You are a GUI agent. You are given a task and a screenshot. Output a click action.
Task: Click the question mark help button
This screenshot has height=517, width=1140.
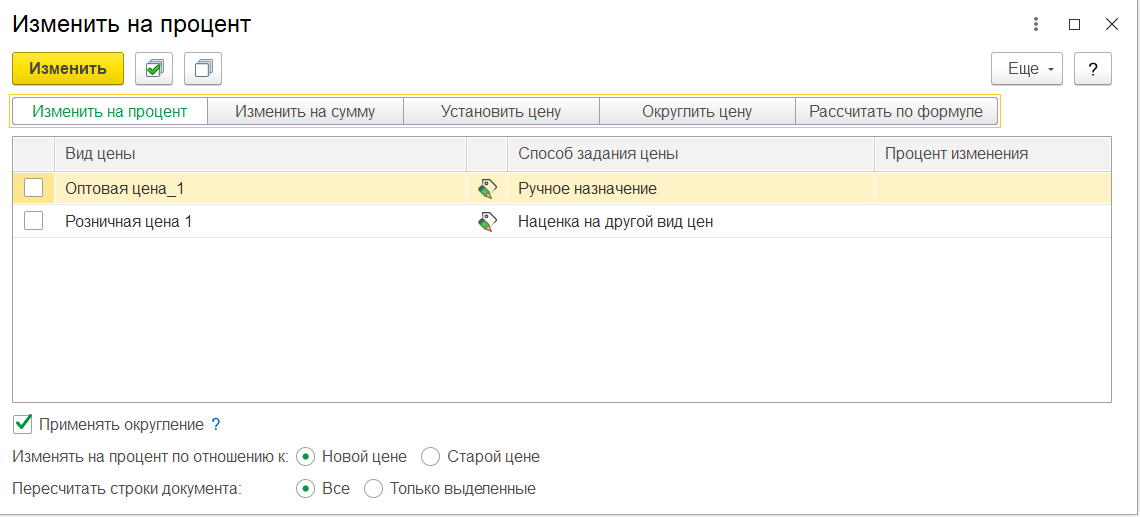pos(1093,69)
